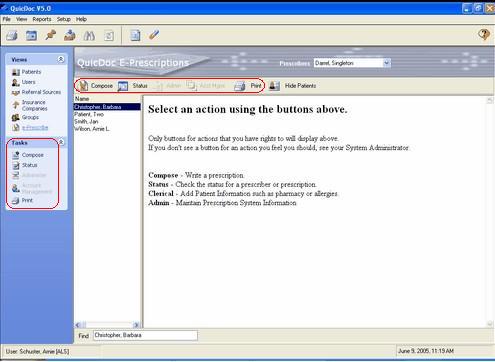Select patient Patient, Two in the list
The width and height of the screenshot is (495, 362).
tap(89, 114)
